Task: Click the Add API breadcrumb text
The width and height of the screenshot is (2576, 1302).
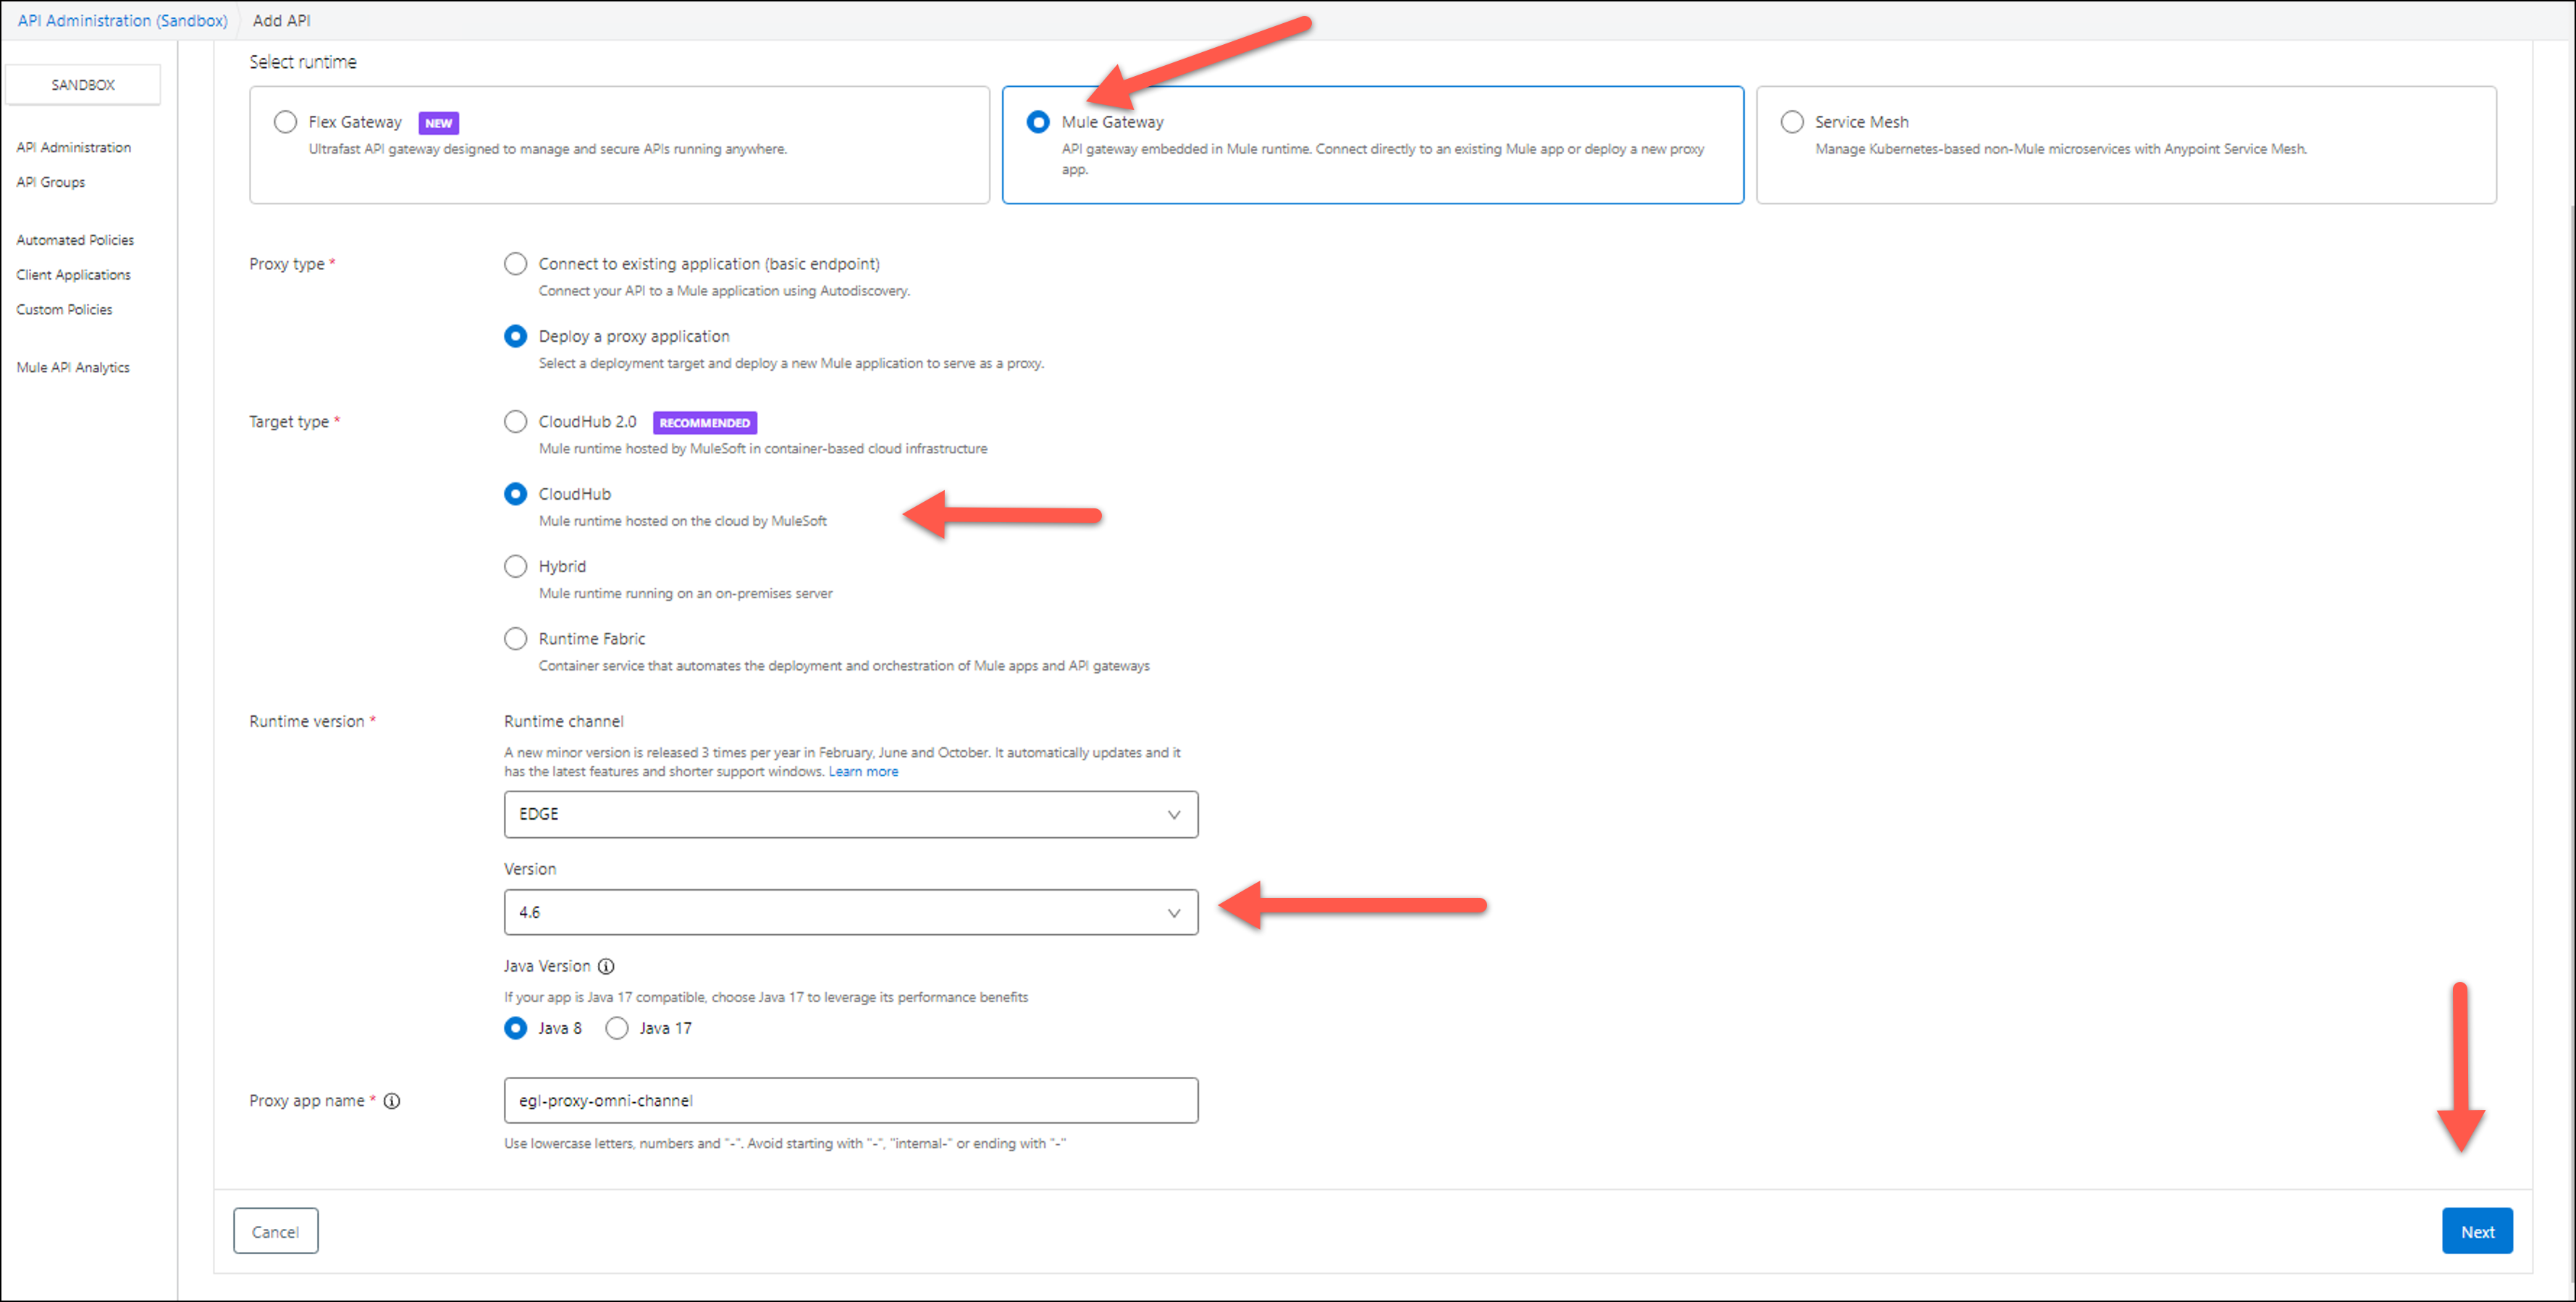Action: [282, 20]
